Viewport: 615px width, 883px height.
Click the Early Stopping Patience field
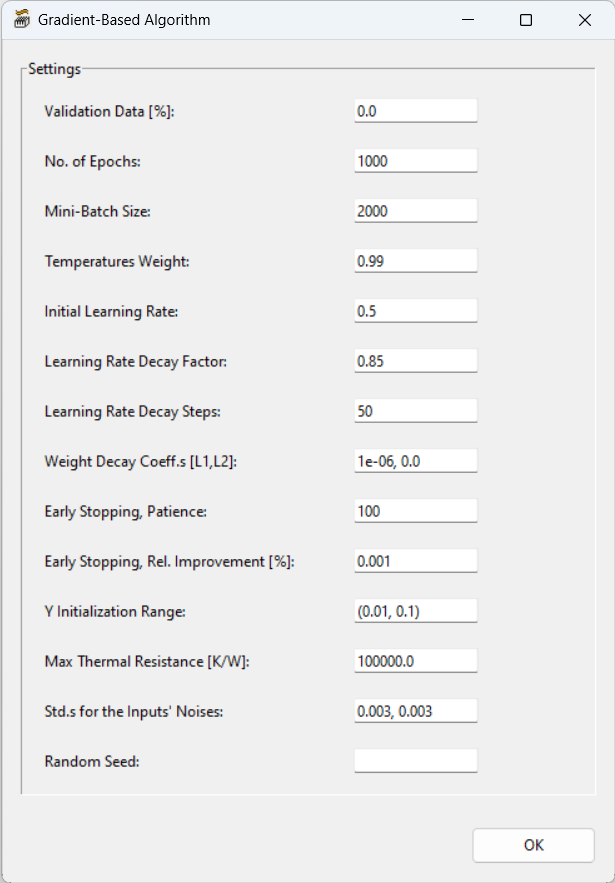tap(415, 510)
